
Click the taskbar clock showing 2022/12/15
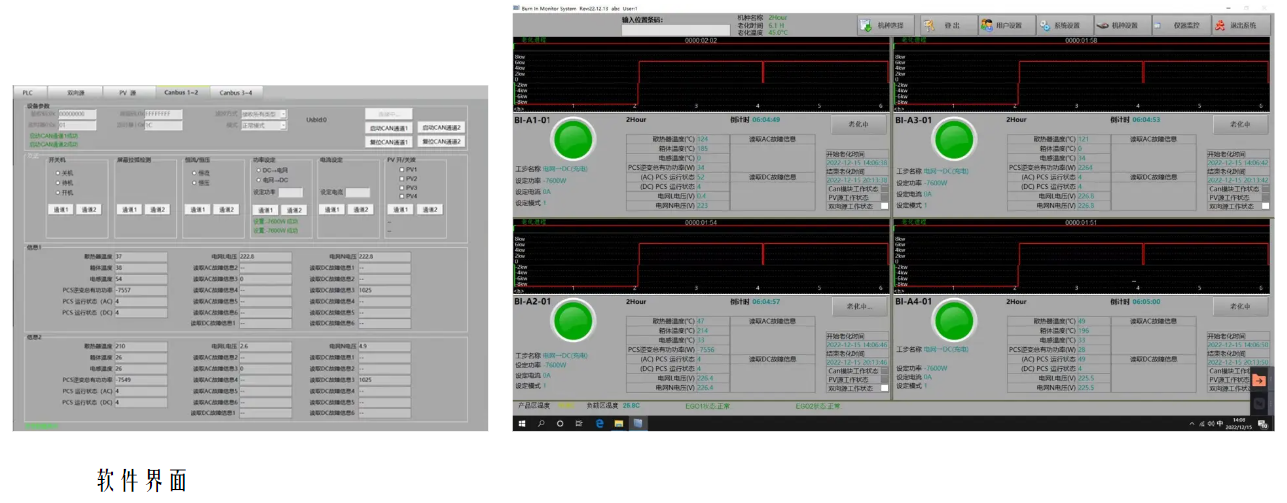coord(1240,424)
